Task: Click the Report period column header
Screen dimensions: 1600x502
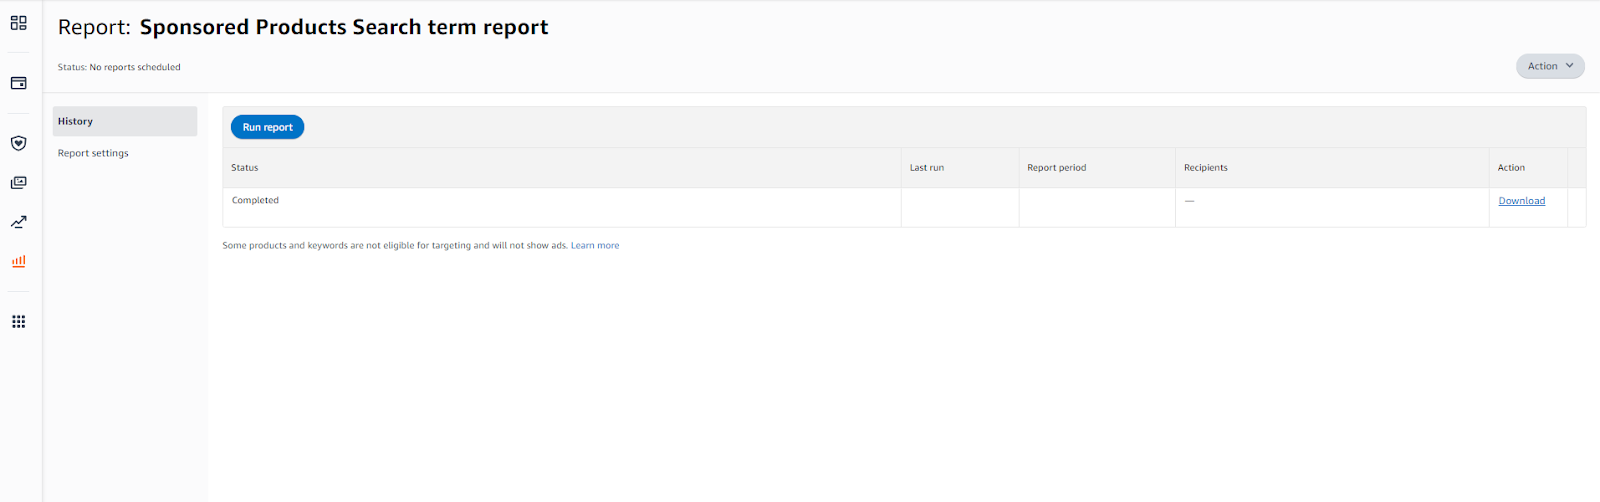Action: pyautogui.click(x=1056, y=168)
